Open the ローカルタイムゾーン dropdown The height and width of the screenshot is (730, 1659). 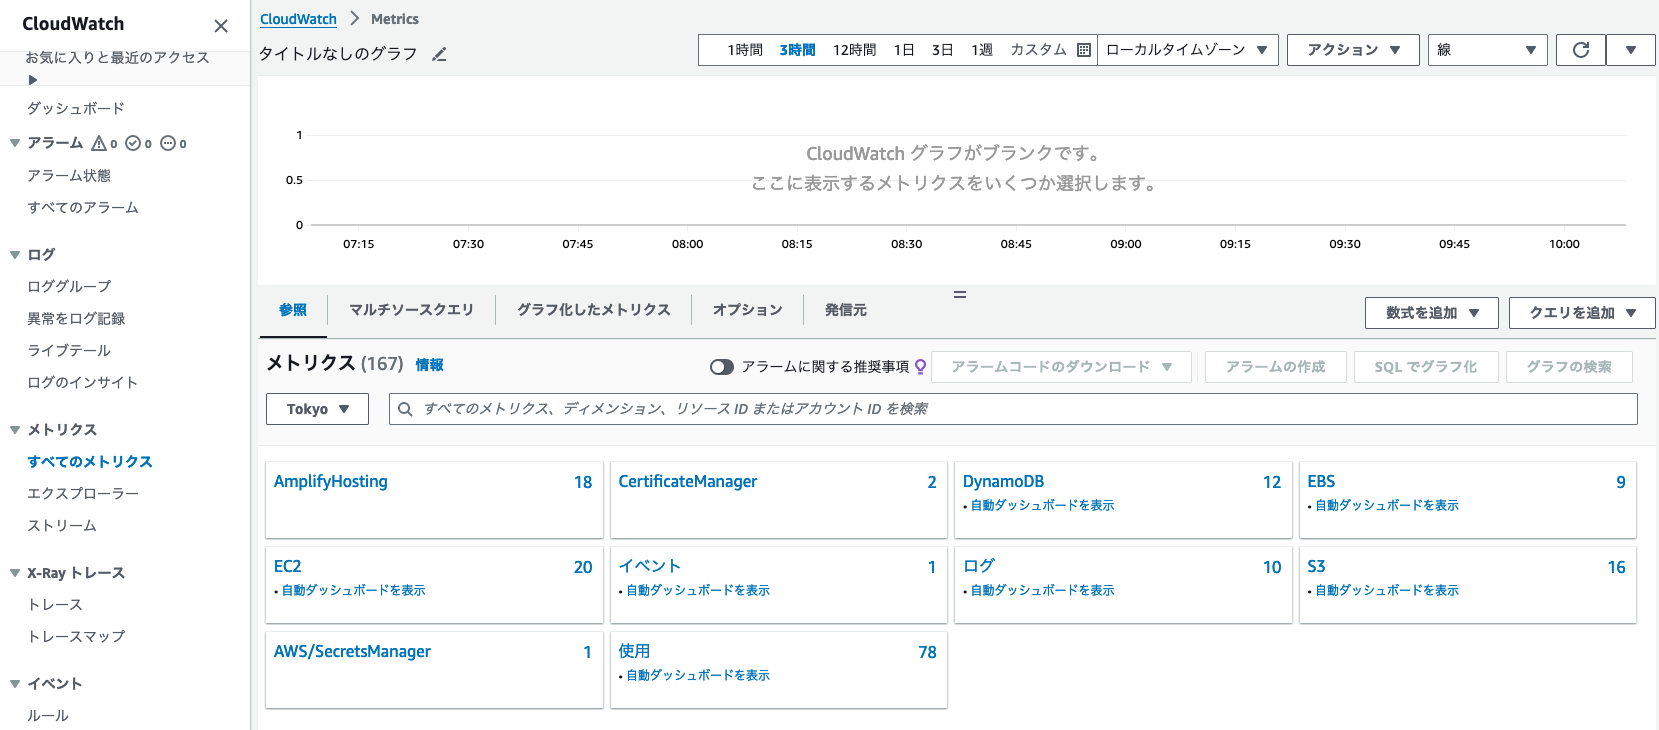[1188, 50]
